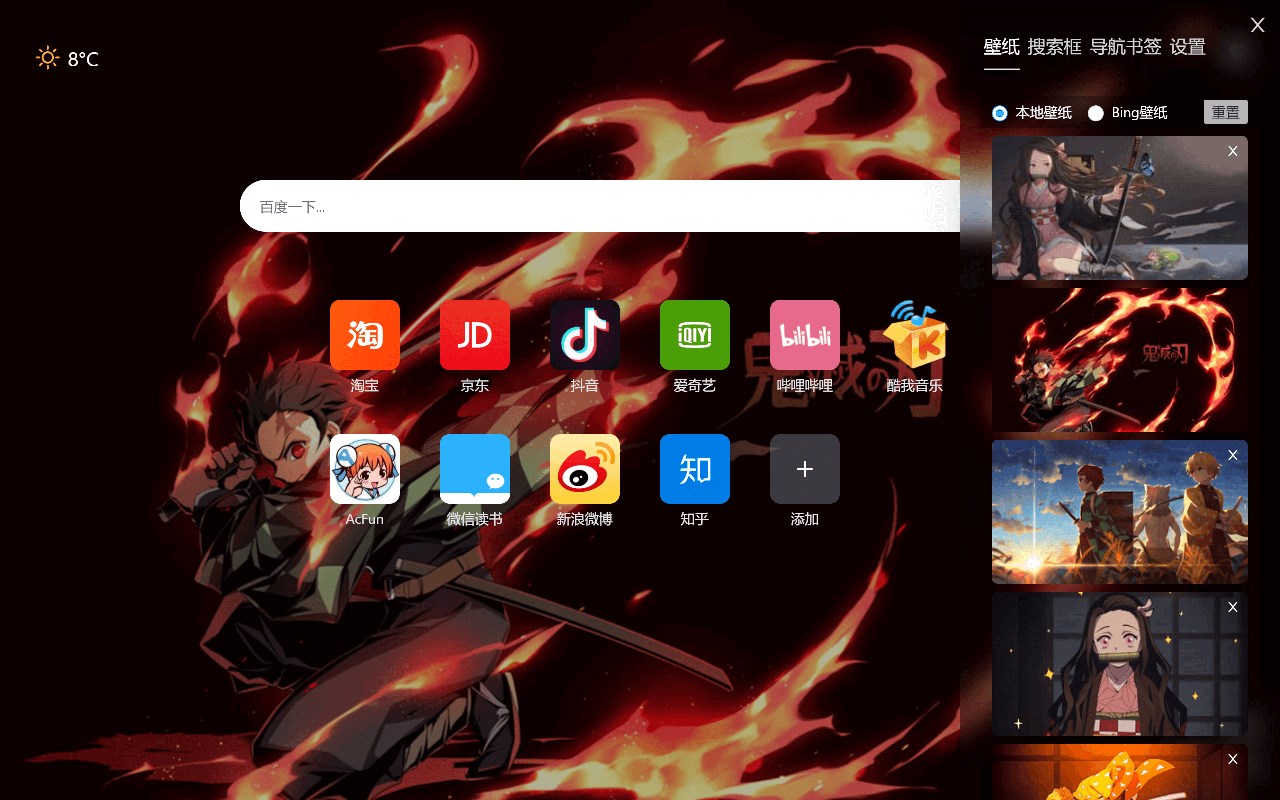Delete the Nezuko with sword wallpaper
Screen dimensions: 1280x800
point(1233,151)
